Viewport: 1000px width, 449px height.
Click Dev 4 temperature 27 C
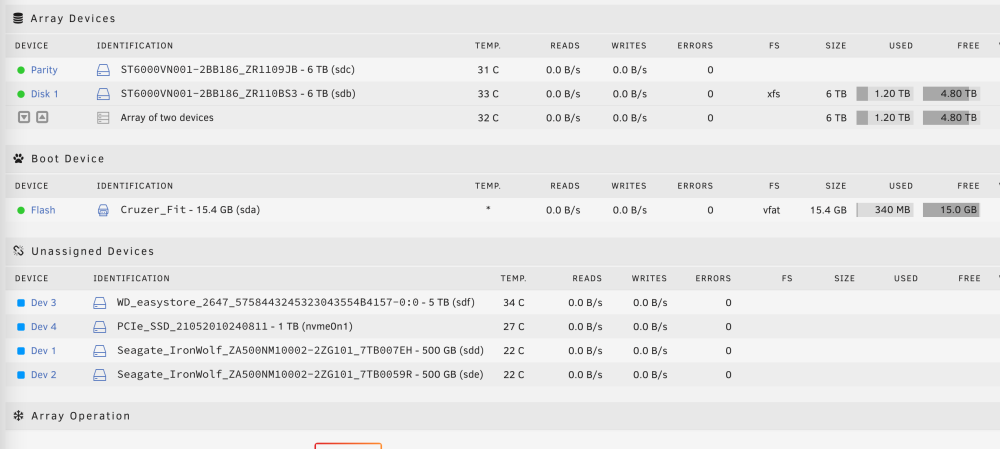[513, 327]
